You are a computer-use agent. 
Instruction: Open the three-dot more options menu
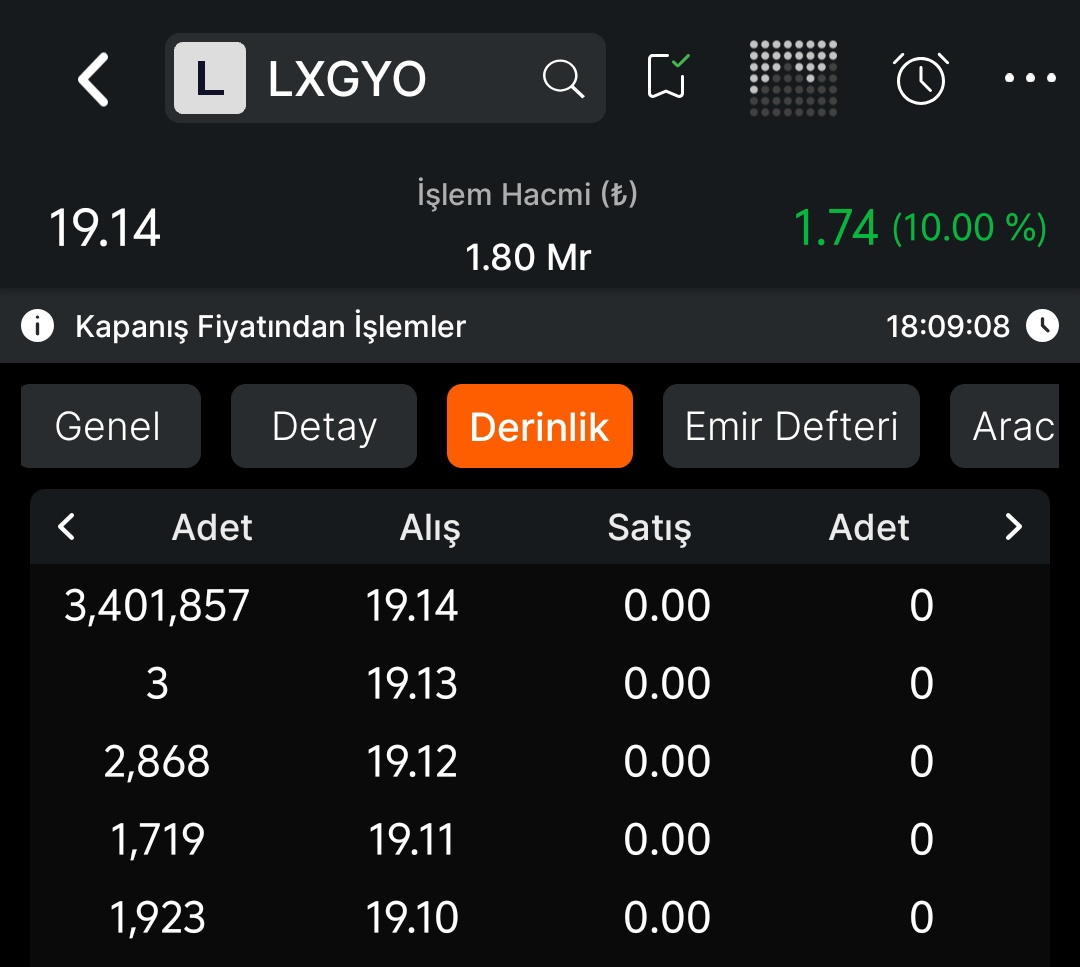tap(1030, 78)
